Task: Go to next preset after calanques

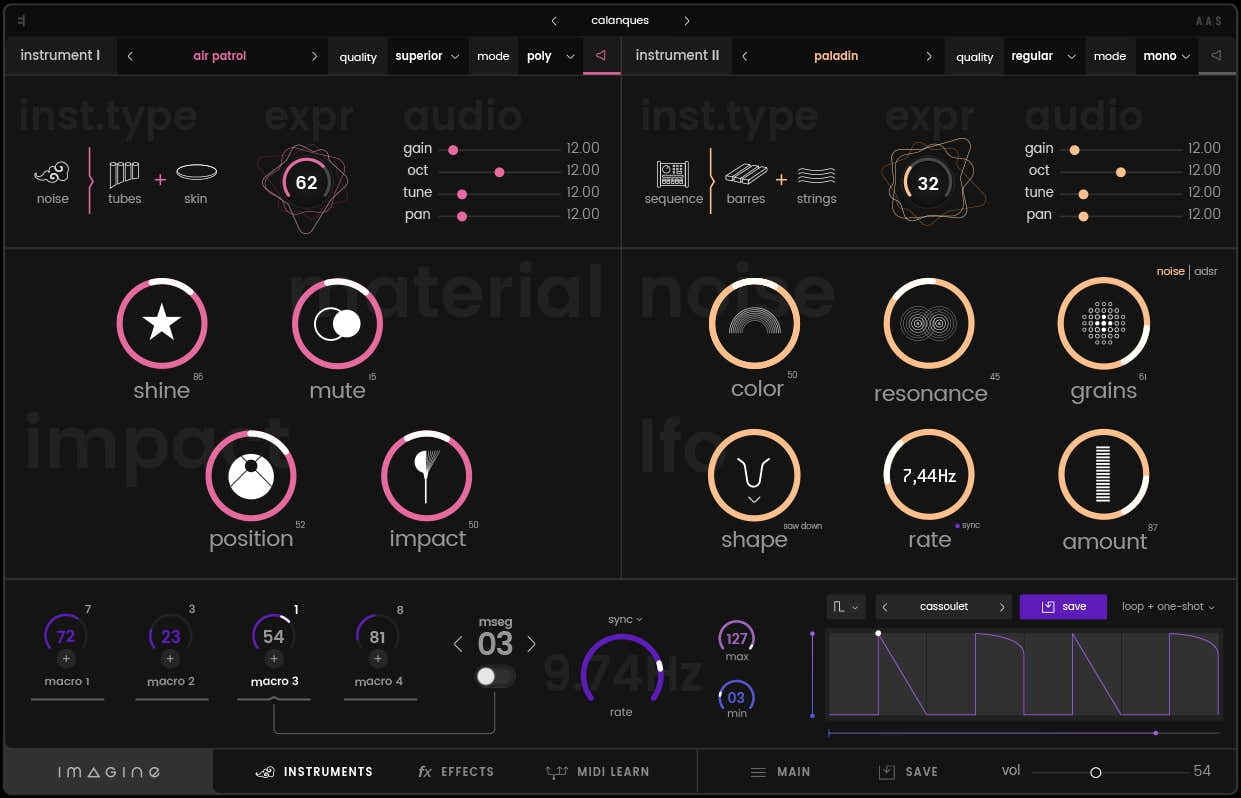Action: tap(687, 20)
